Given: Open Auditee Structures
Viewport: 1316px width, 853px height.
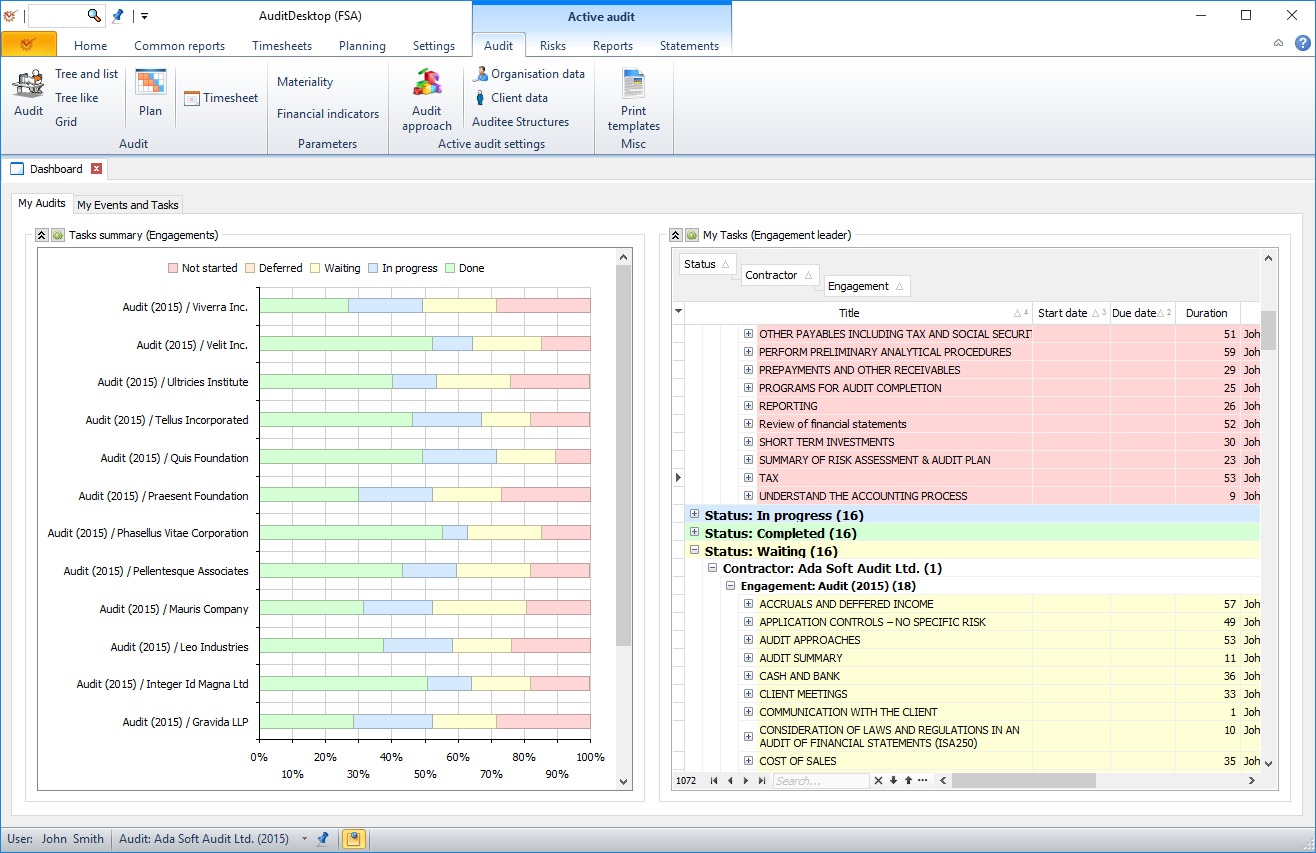Looking at the screenshot, I should pos(521,122).
